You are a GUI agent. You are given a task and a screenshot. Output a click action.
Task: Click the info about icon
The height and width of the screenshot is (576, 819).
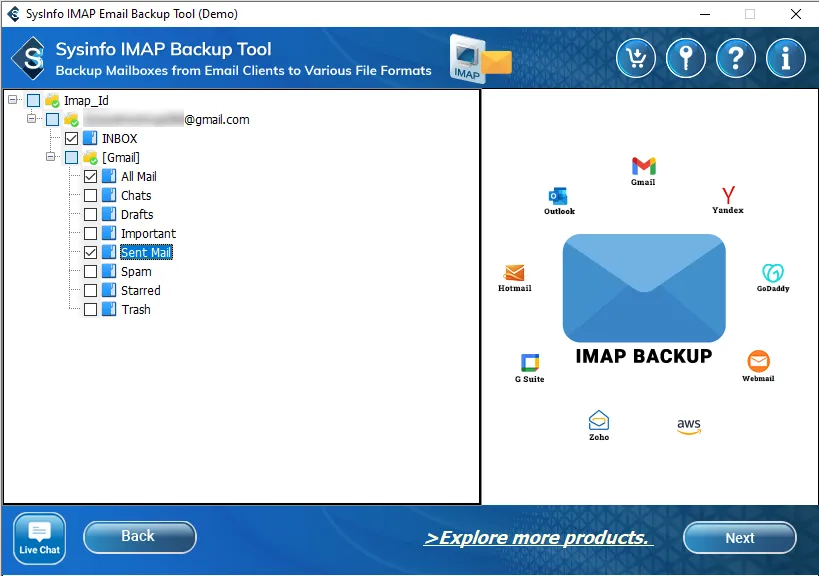pos(786,58)
